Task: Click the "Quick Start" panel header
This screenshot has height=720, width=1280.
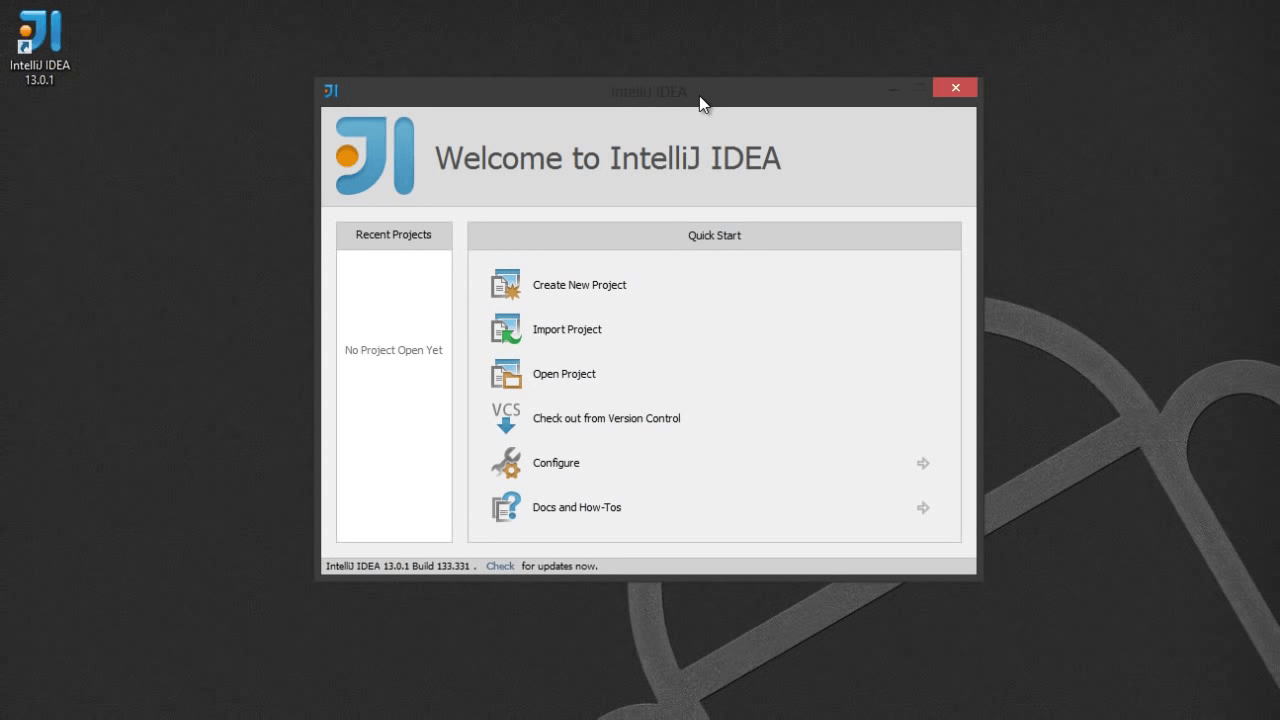Action: tap(714, 236)
